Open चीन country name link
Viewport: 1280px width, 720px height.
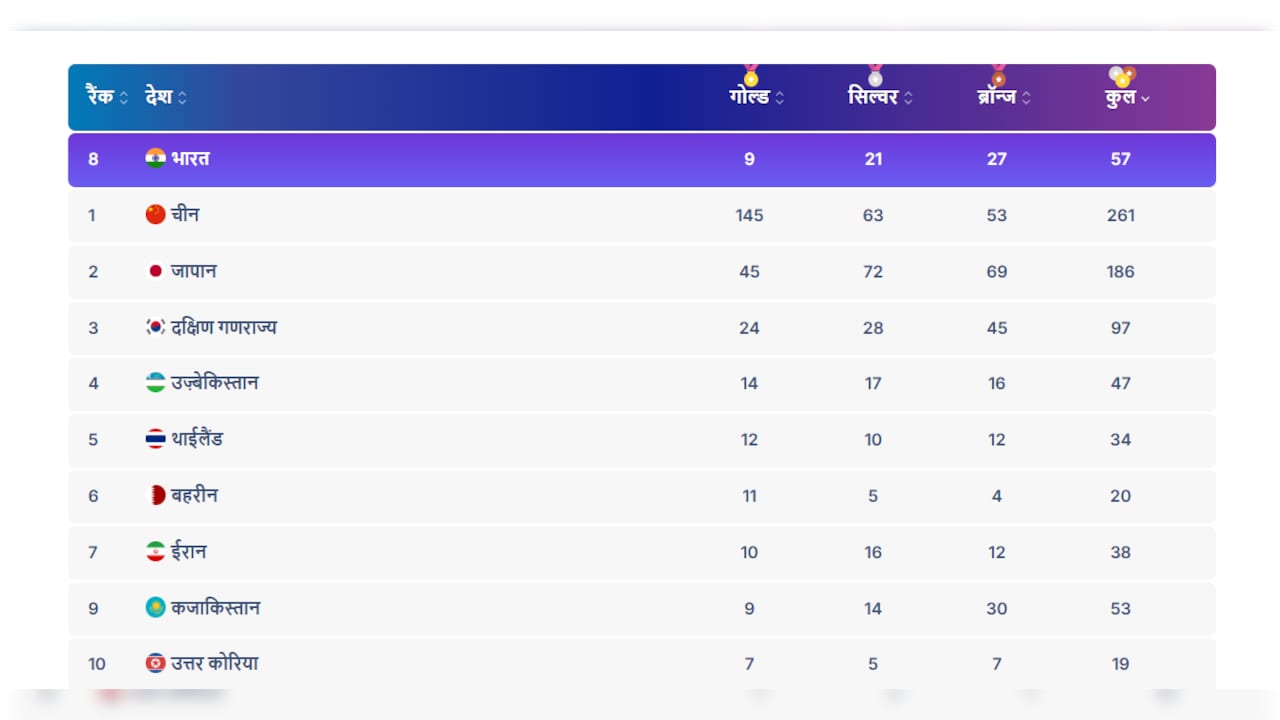coord(185,214)
